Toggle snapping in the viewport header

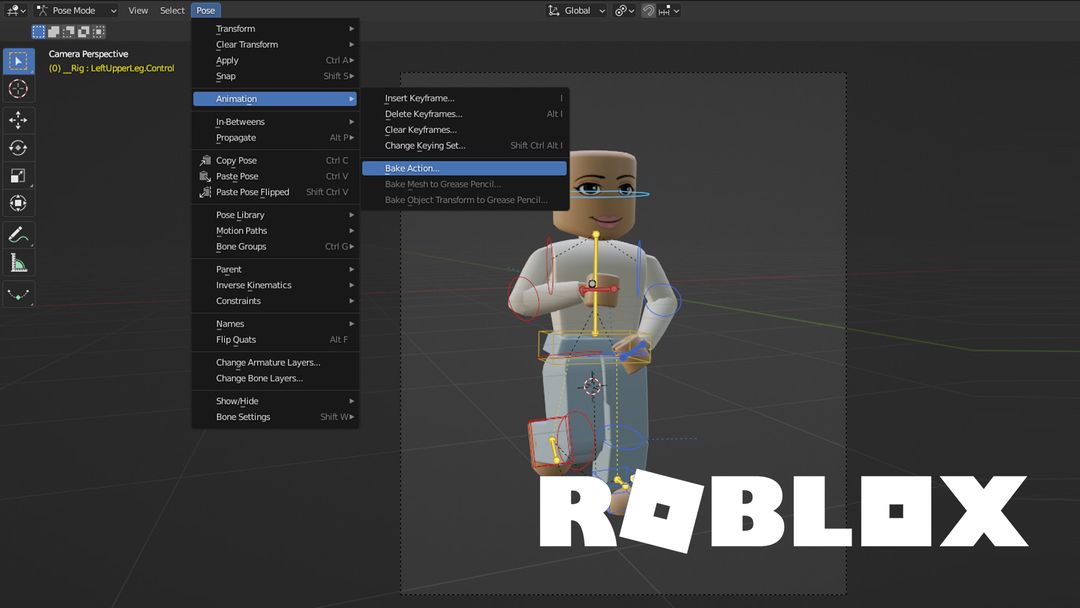[649, 10]
